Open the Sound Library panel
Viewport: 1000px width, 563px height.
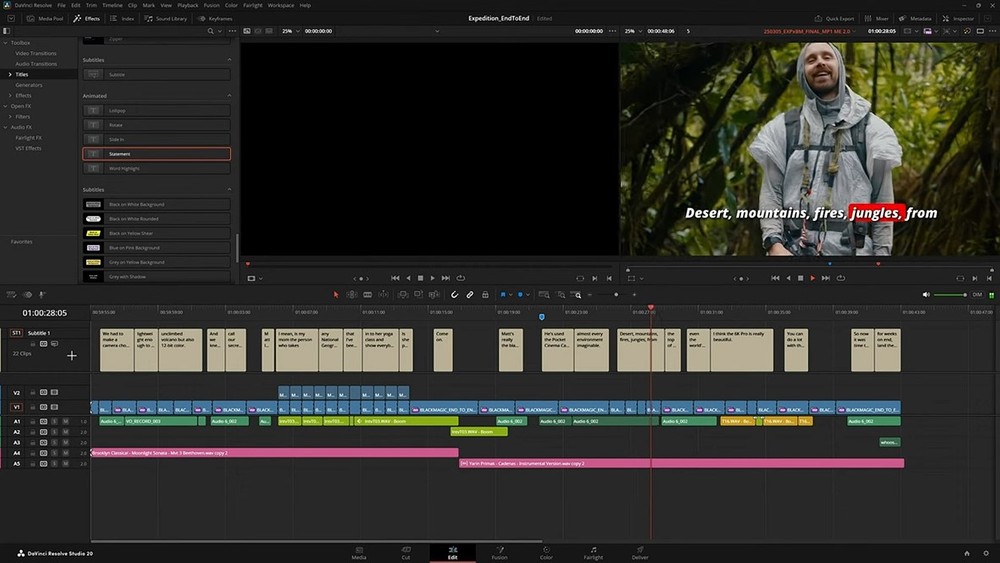pyautogui.click(x=166, y=19)
